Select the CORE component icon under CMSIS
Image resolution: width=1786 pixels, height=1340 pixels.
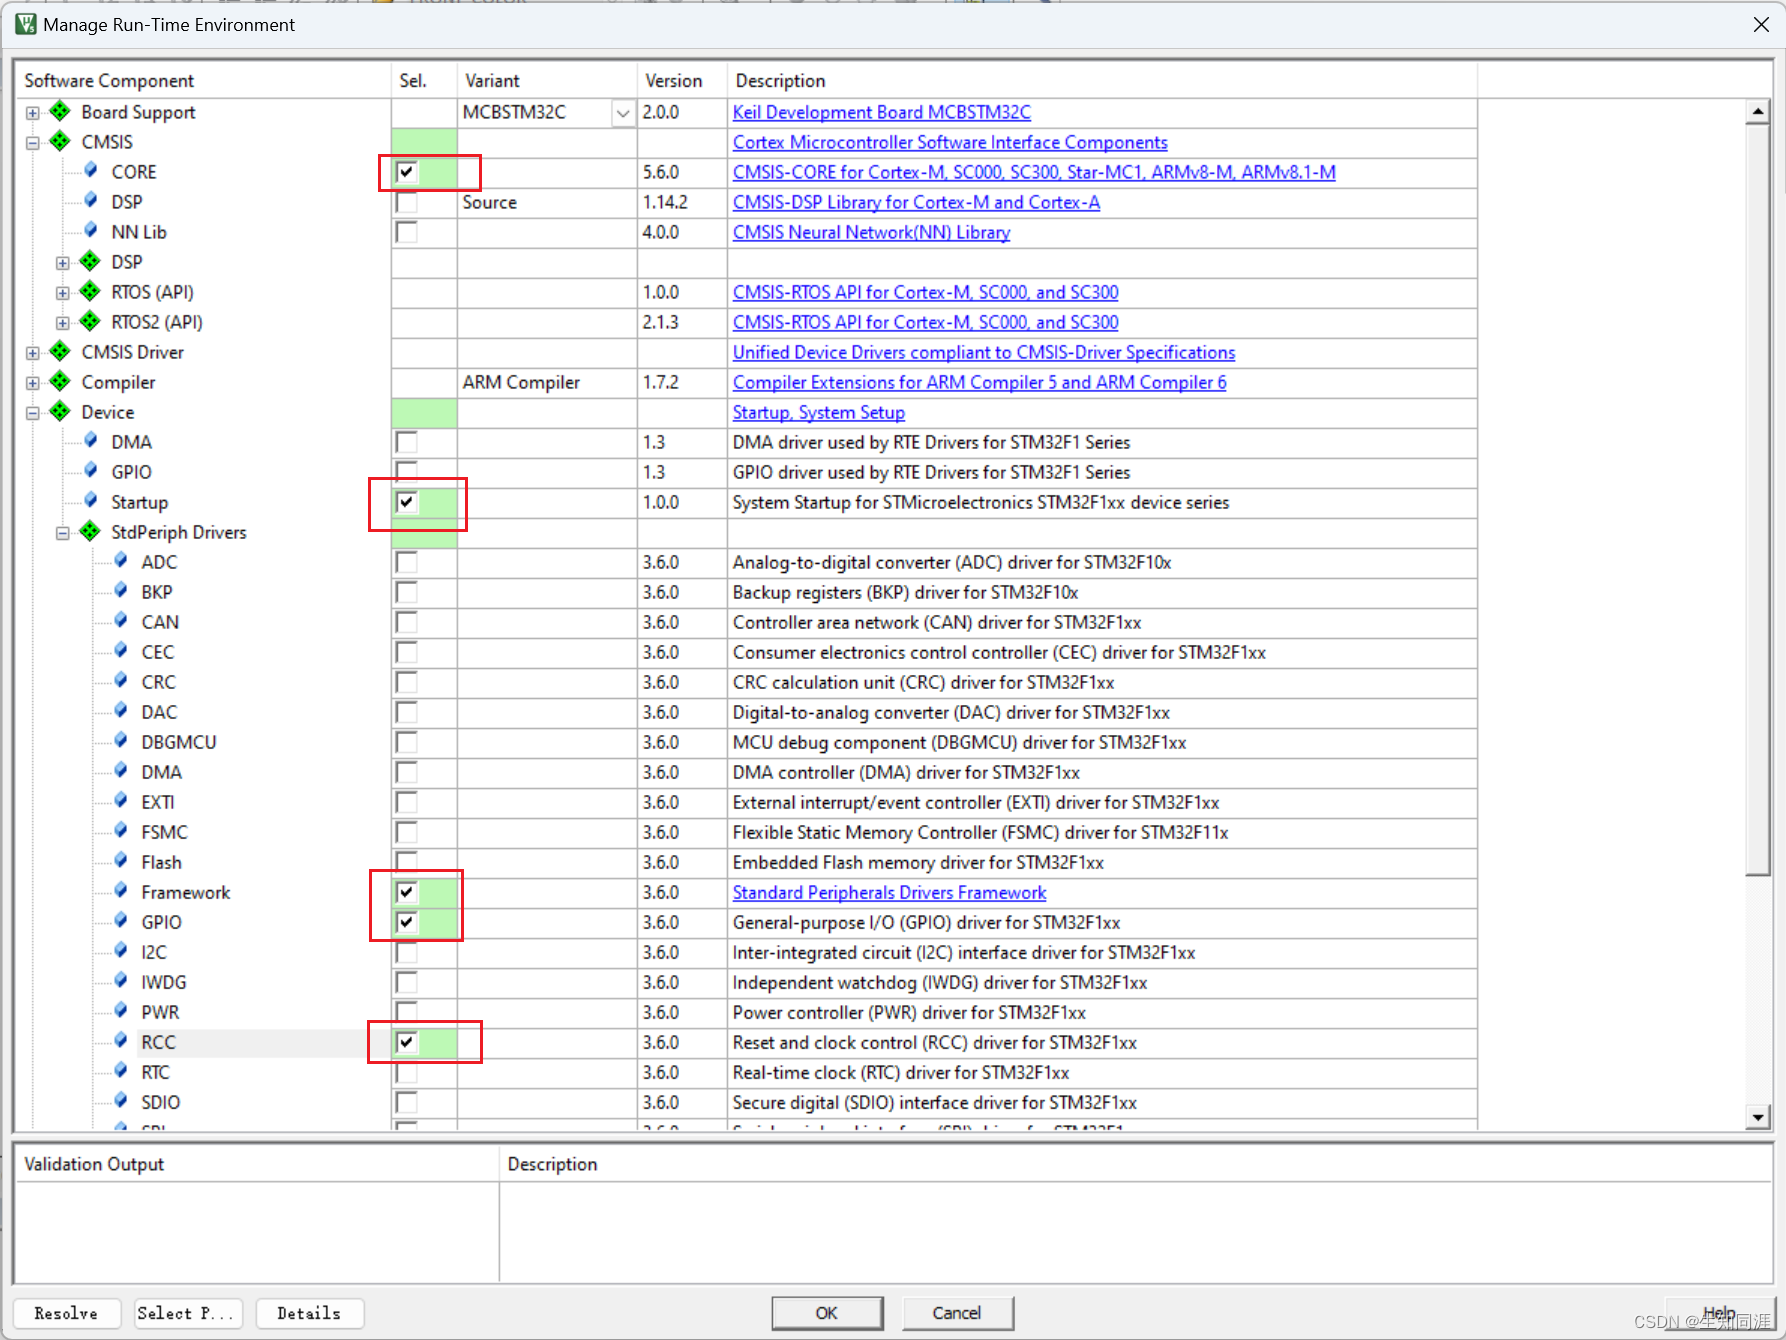pyautogui.click(x=90, y=171)
